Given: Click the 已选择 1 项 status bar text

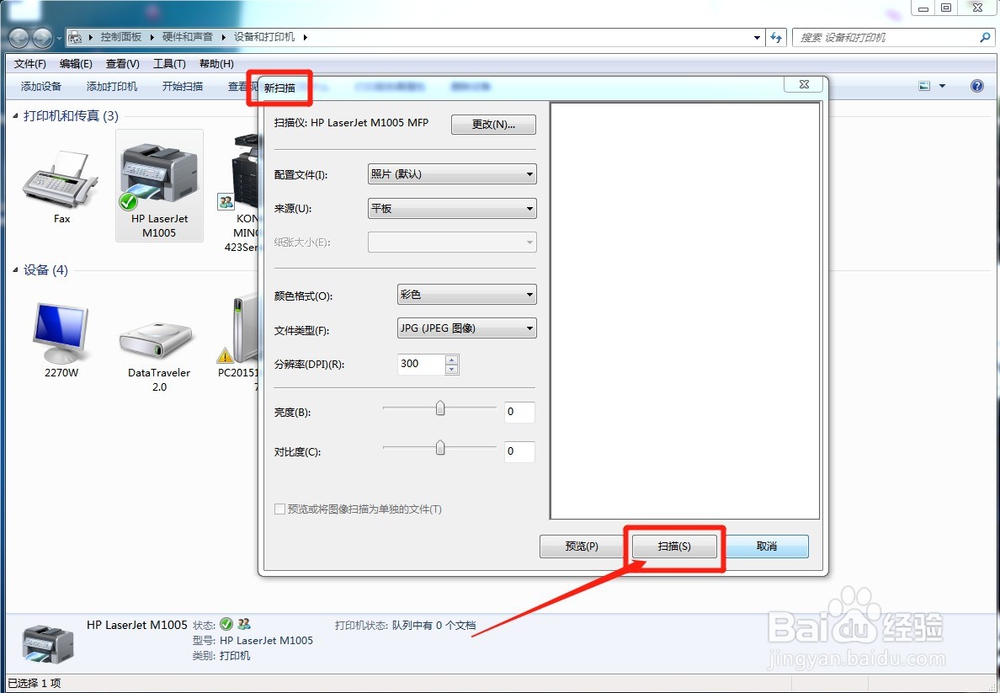Looking at the screenshot, I should pos(34,683).
